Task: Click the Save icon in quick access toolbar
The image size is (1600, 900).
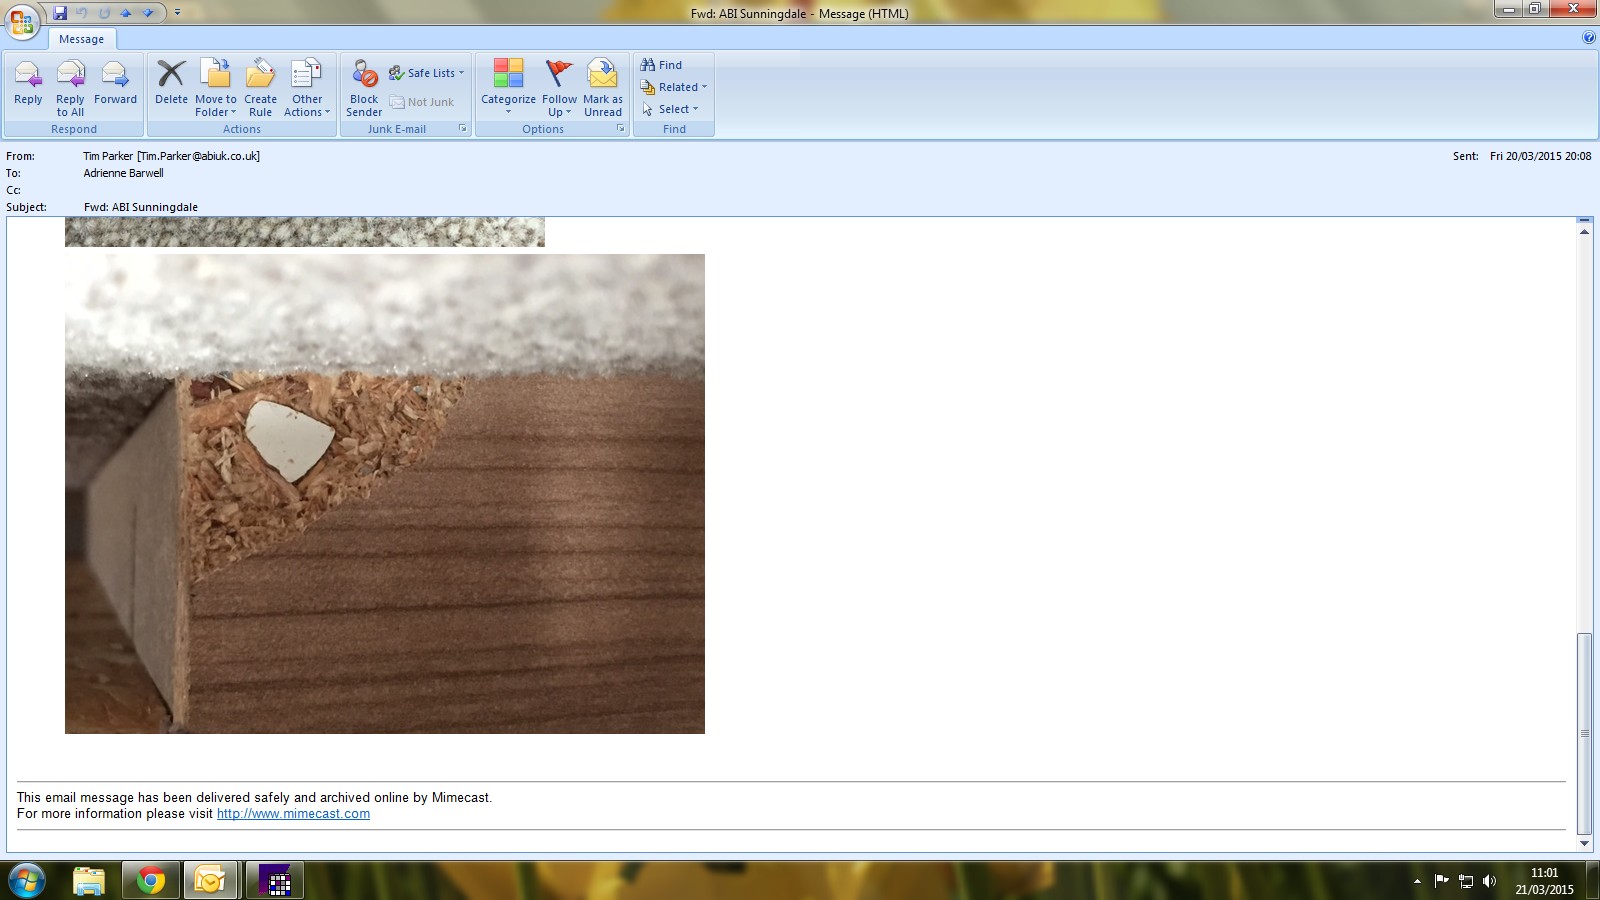Action: (60, 13)
